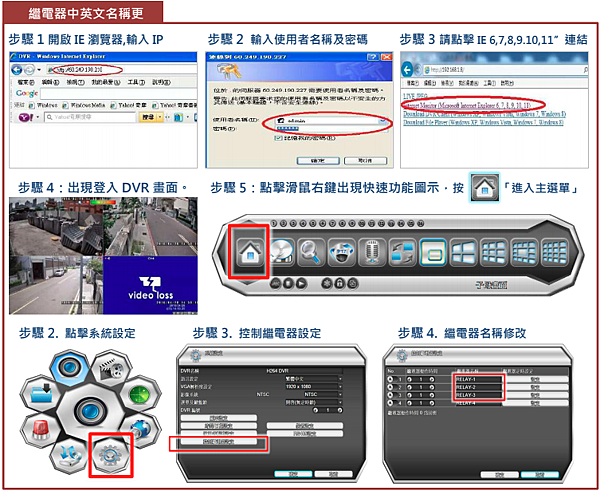Expand the 繁體中文 language dropdown
Image resolution: width=600 pixels, height=491 pixels.
point(340,378)
